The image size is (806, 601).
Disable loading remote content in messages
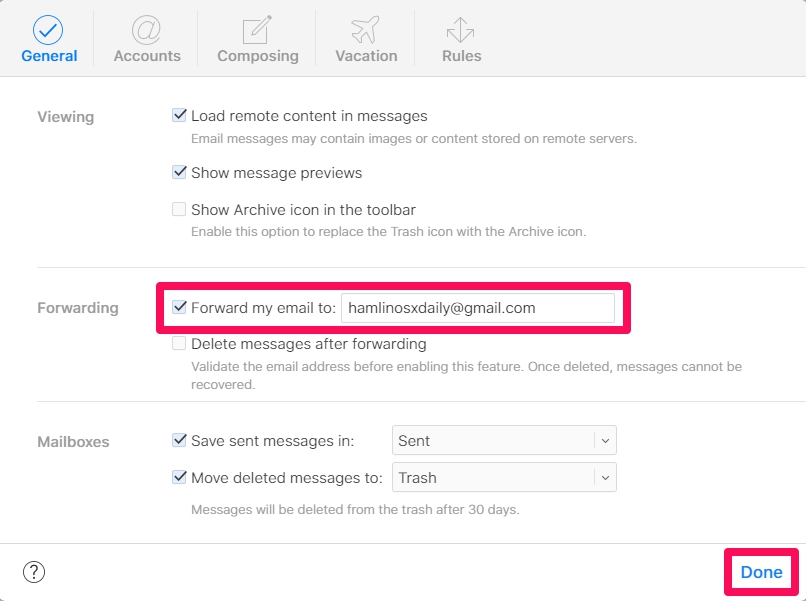pos(179,115)
